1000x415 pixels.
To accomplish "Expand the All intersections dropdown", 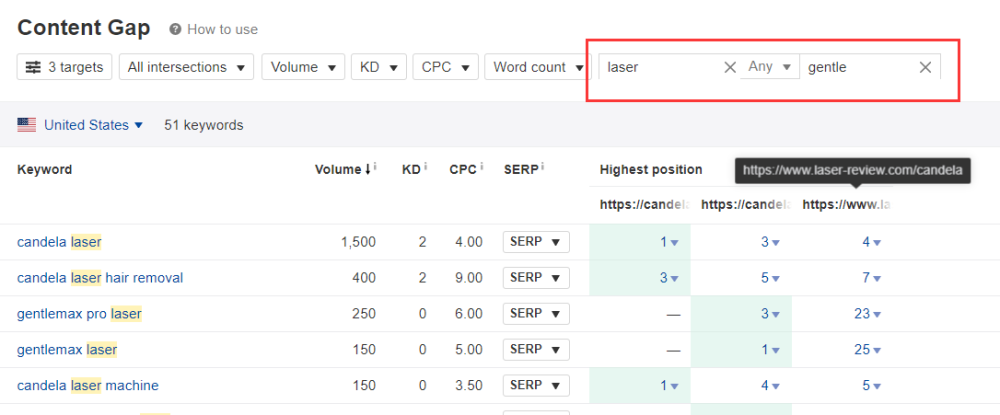I will click(x=186, y=67).
